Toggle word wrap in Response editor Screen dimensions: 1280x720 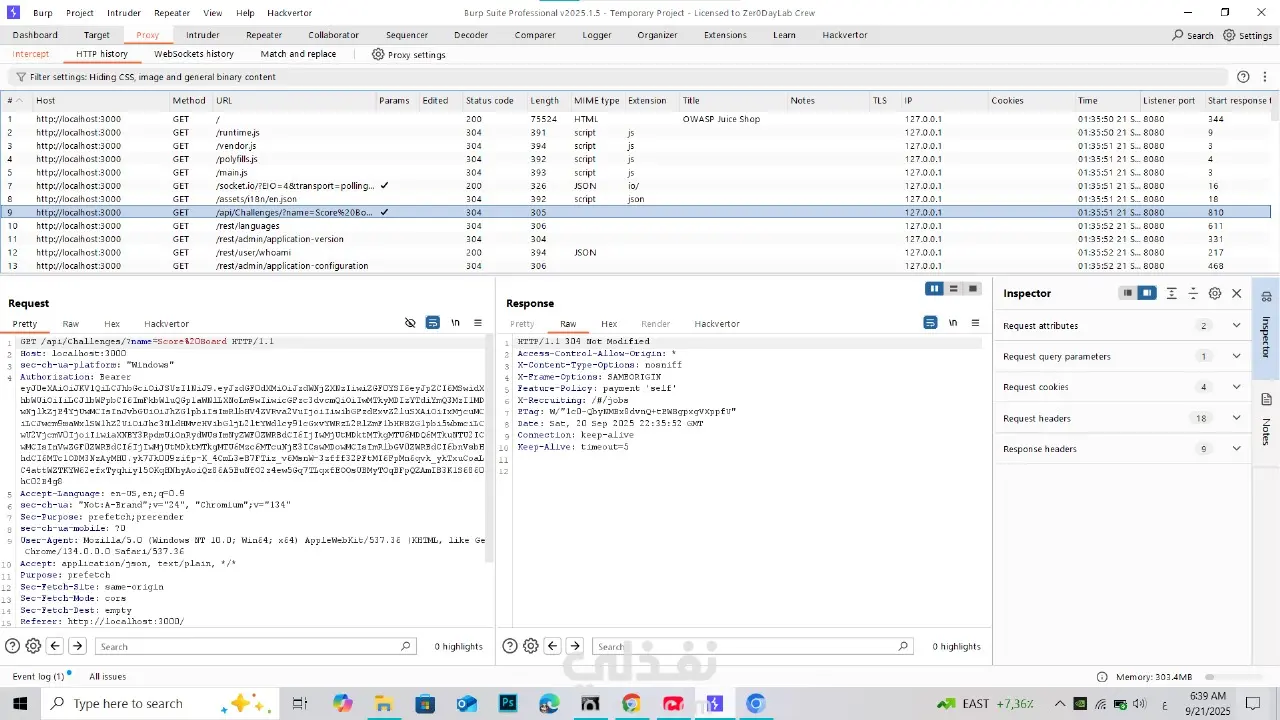point(930,323)
